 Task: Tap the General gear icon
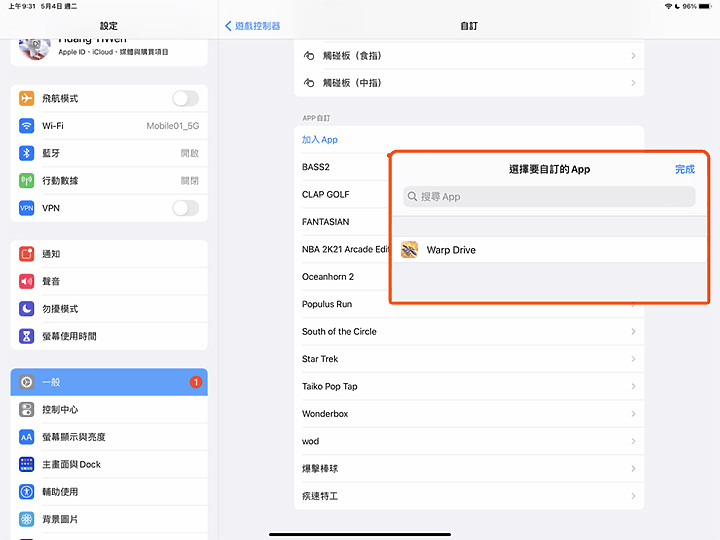[26, 382]
